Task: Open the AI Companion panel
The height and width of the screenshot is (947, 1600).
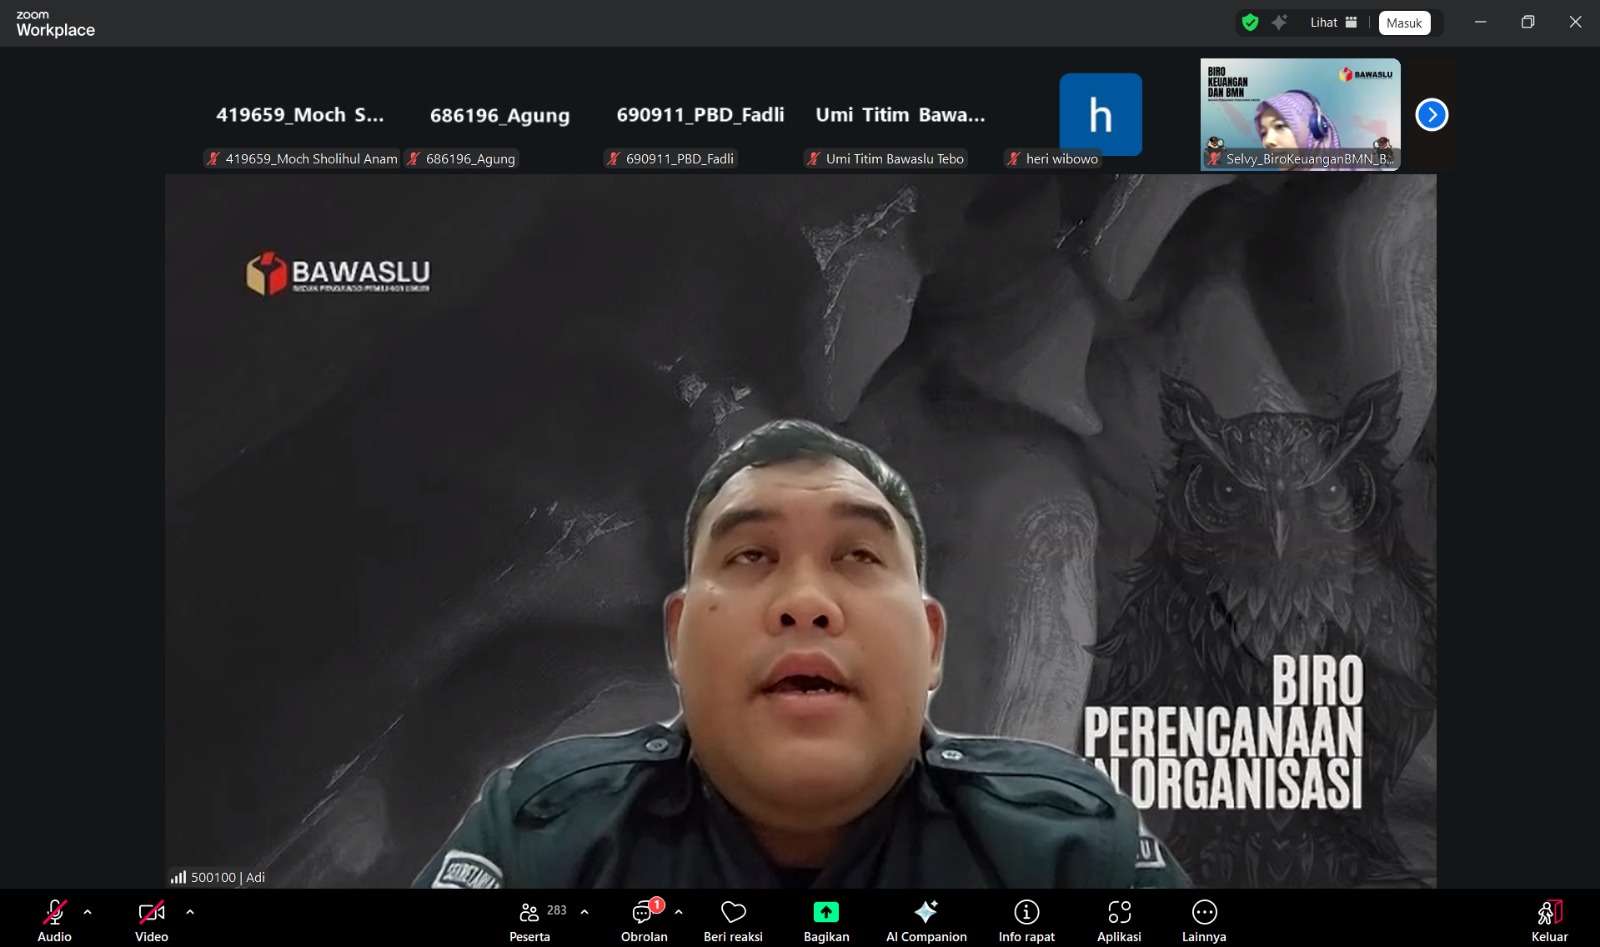Action: tap(926, 919)
